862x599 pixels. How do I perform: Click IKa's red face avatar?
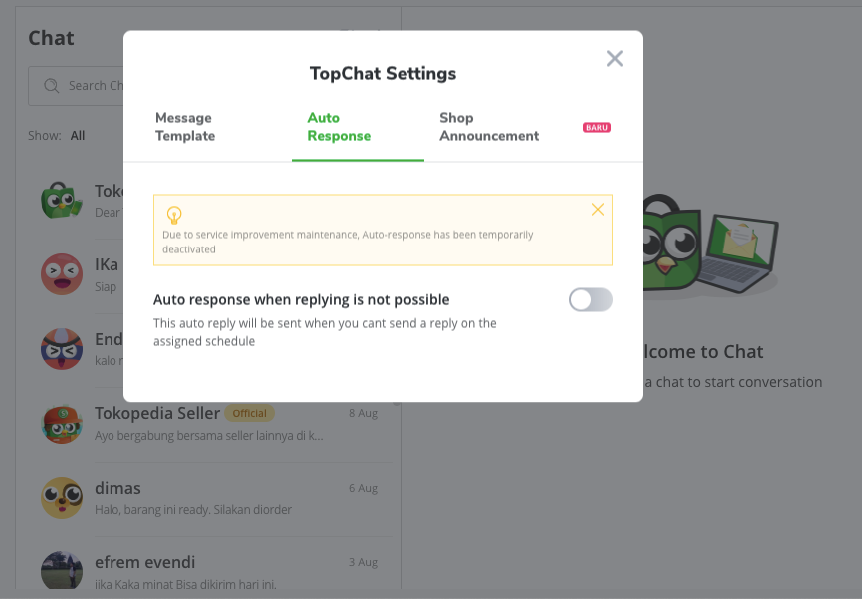click(61, 273)
